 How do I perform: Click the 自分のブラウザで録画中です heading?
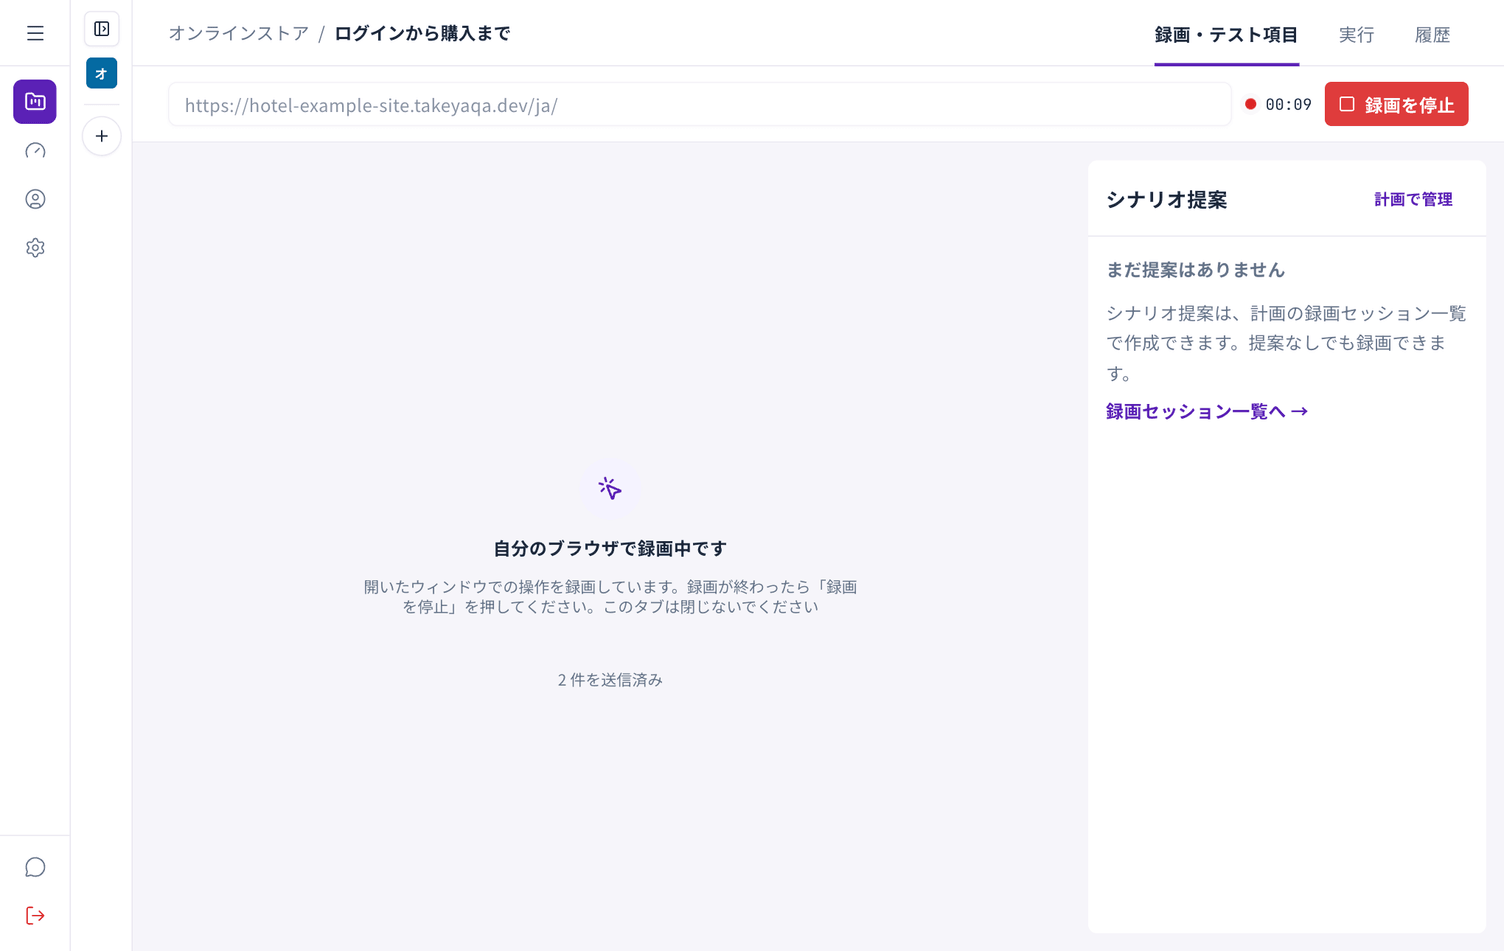[x=610, y=548]
